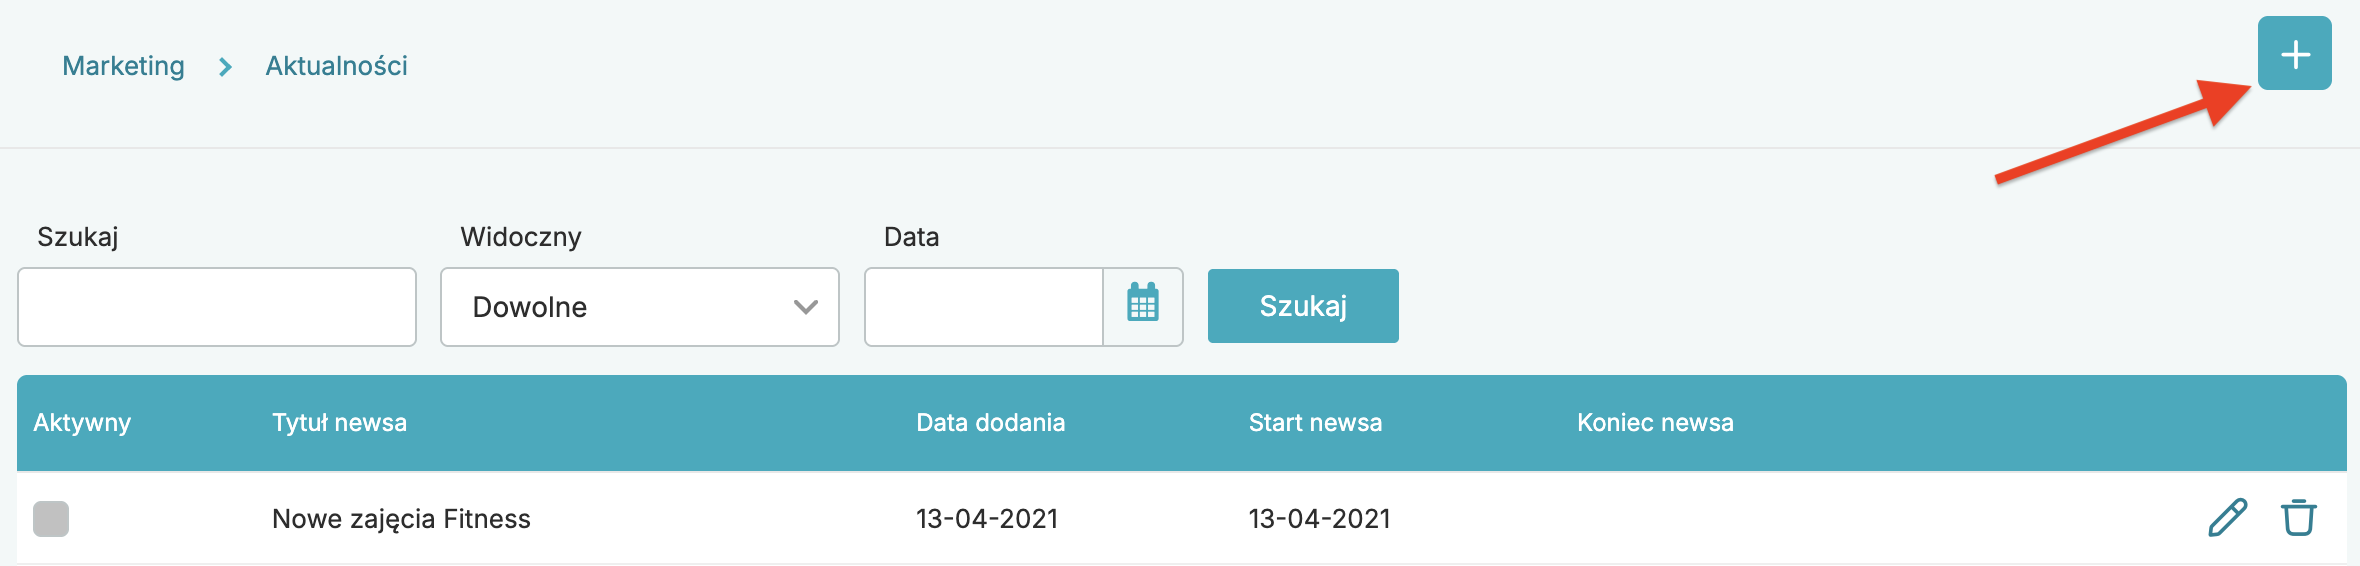Image resolution: width=2360 pixels, height=566 pixels.
Task: Sort by the Aktywny column header
Action: (82, 423)
